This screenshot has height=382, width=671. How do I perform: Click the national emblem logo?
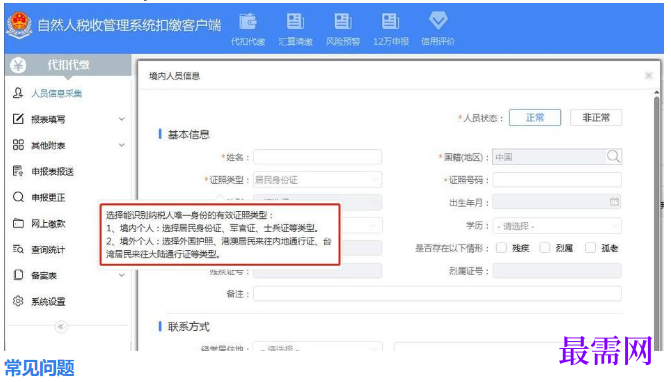19,25
